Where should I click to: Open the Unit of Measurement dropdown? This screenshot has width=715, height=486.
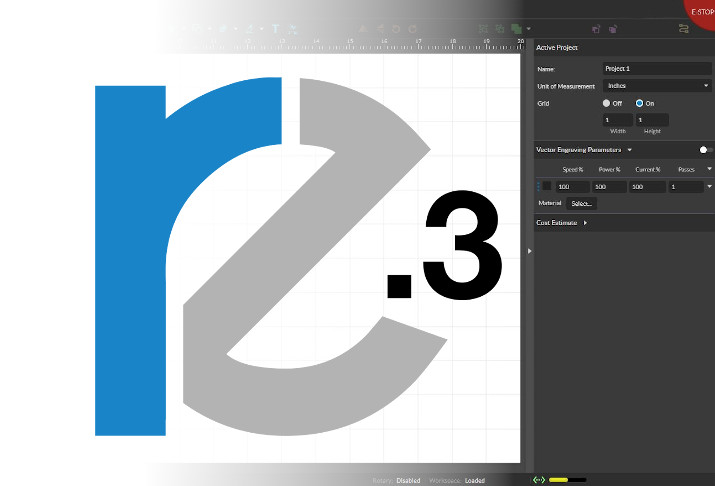coord(656,86)
